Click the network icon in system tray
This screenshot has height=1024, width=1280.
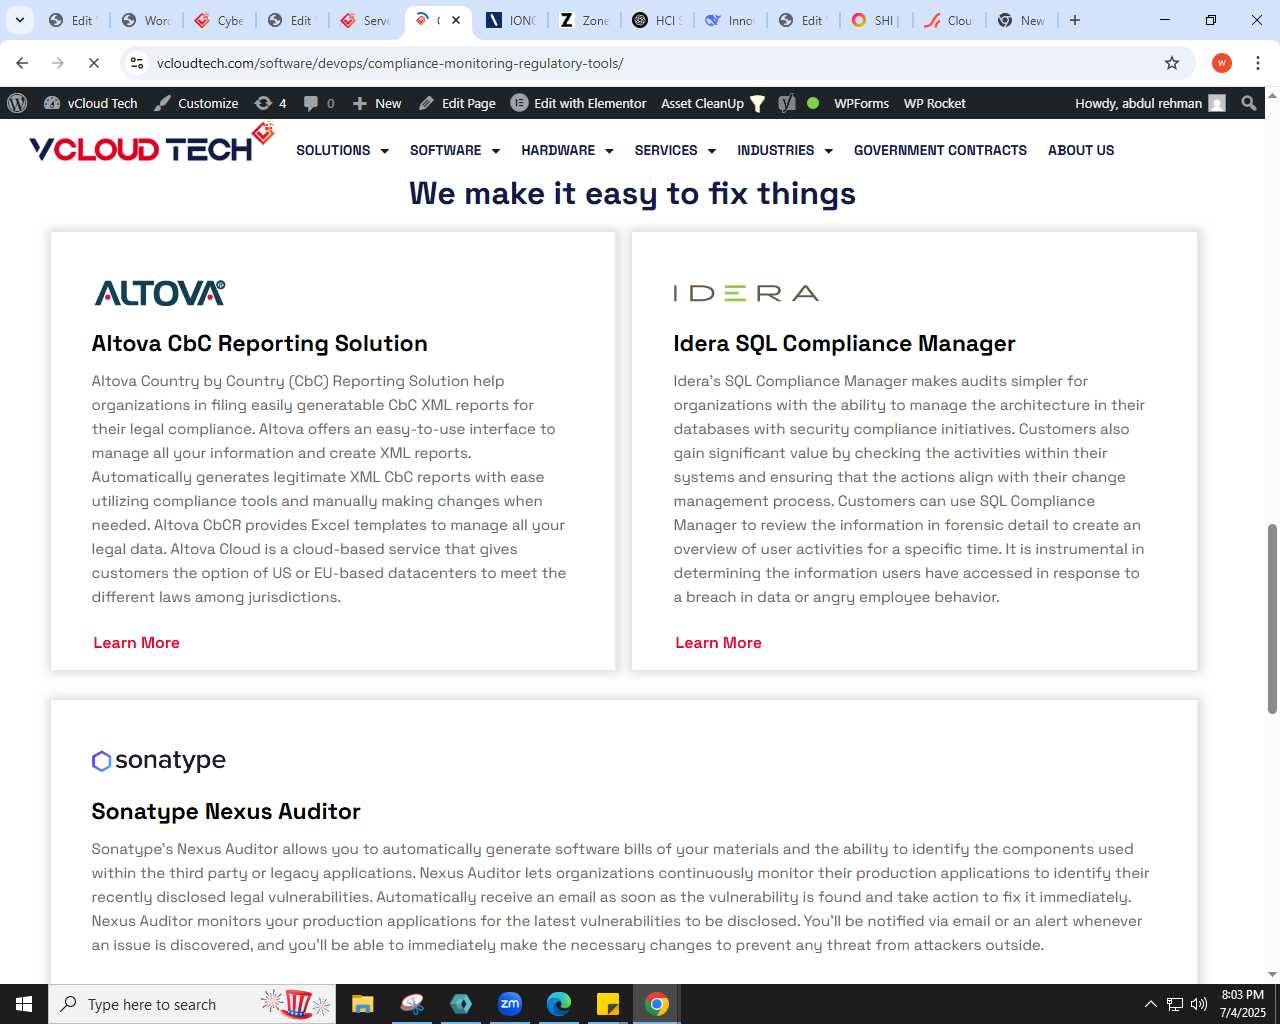click(x=1175, y=1004)
